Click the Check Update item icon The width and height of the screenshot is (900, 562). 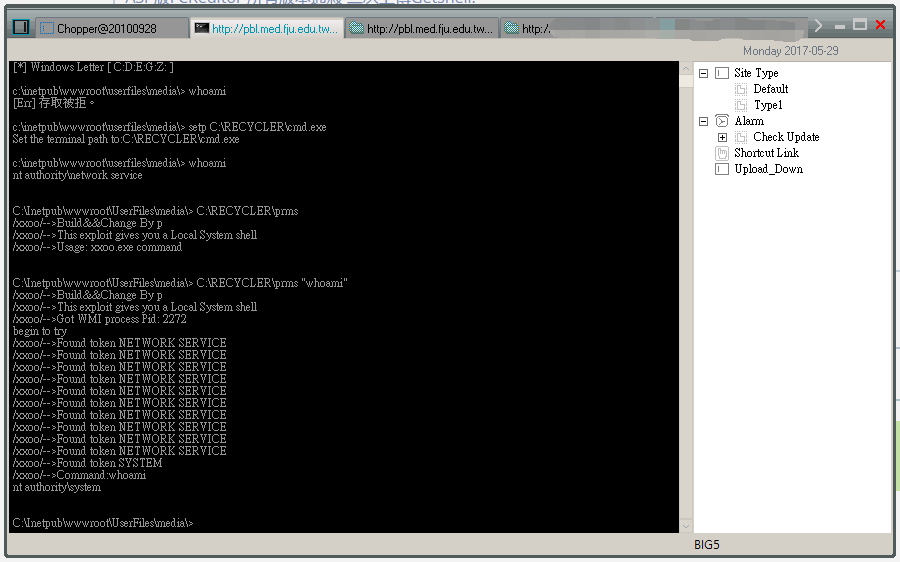tap(741, 137)
